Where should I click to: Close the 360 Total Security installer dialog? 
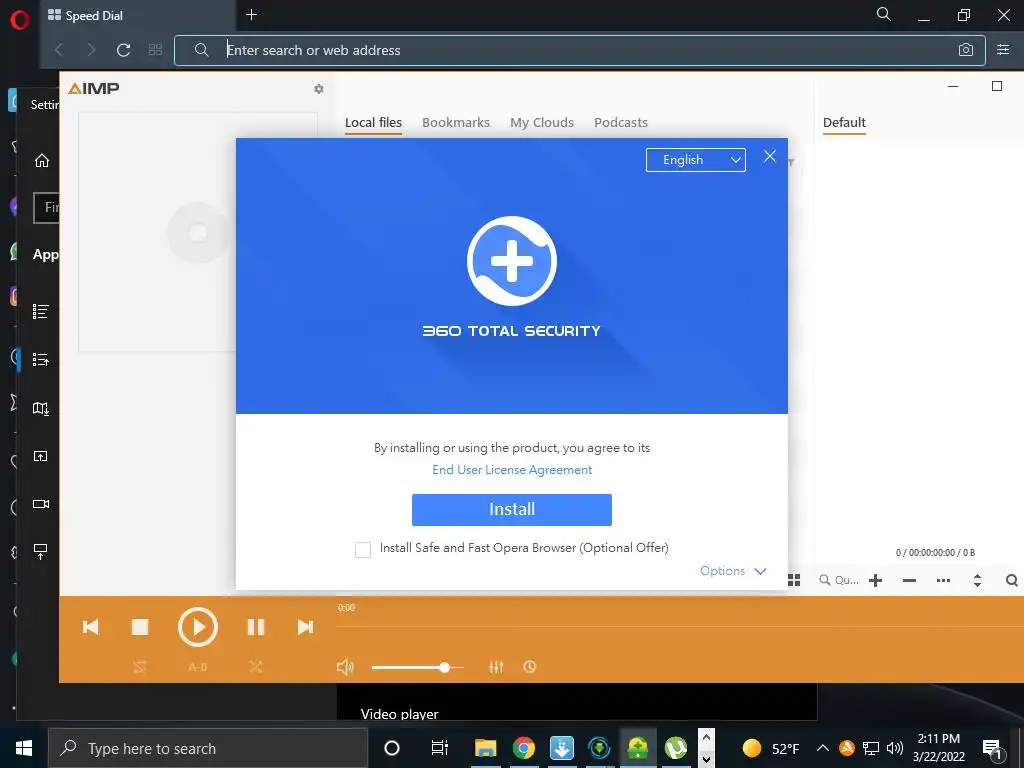(x=770, y=156)
